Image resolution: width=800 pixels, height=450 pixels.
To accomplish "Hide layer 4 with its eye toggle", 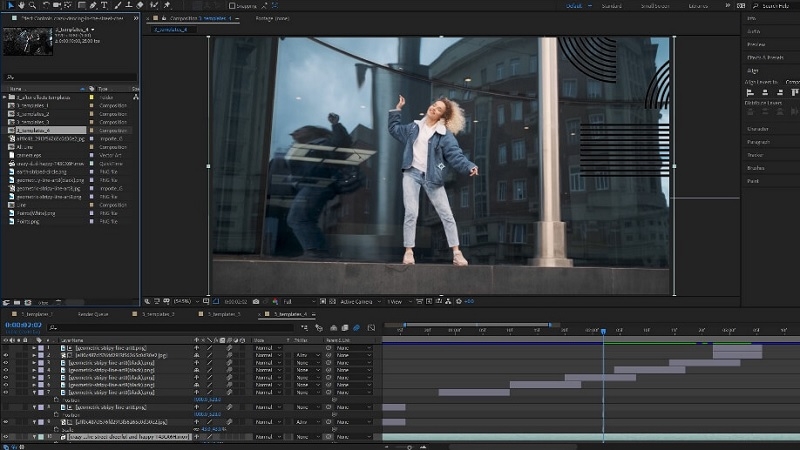I will 6,370.
